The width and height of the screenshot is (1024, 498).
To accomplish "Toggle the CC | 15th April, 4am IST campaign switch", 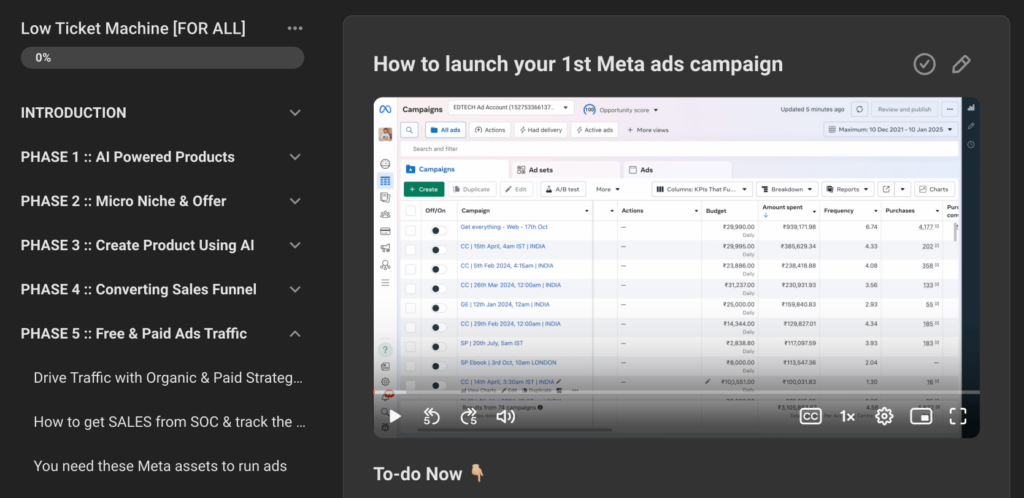I will 439,250.
